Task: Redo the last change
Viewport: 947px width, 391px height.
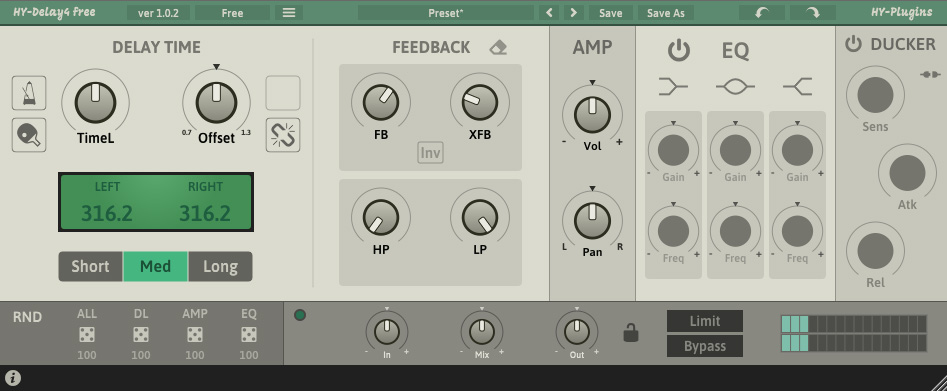Action: (813, 13)
